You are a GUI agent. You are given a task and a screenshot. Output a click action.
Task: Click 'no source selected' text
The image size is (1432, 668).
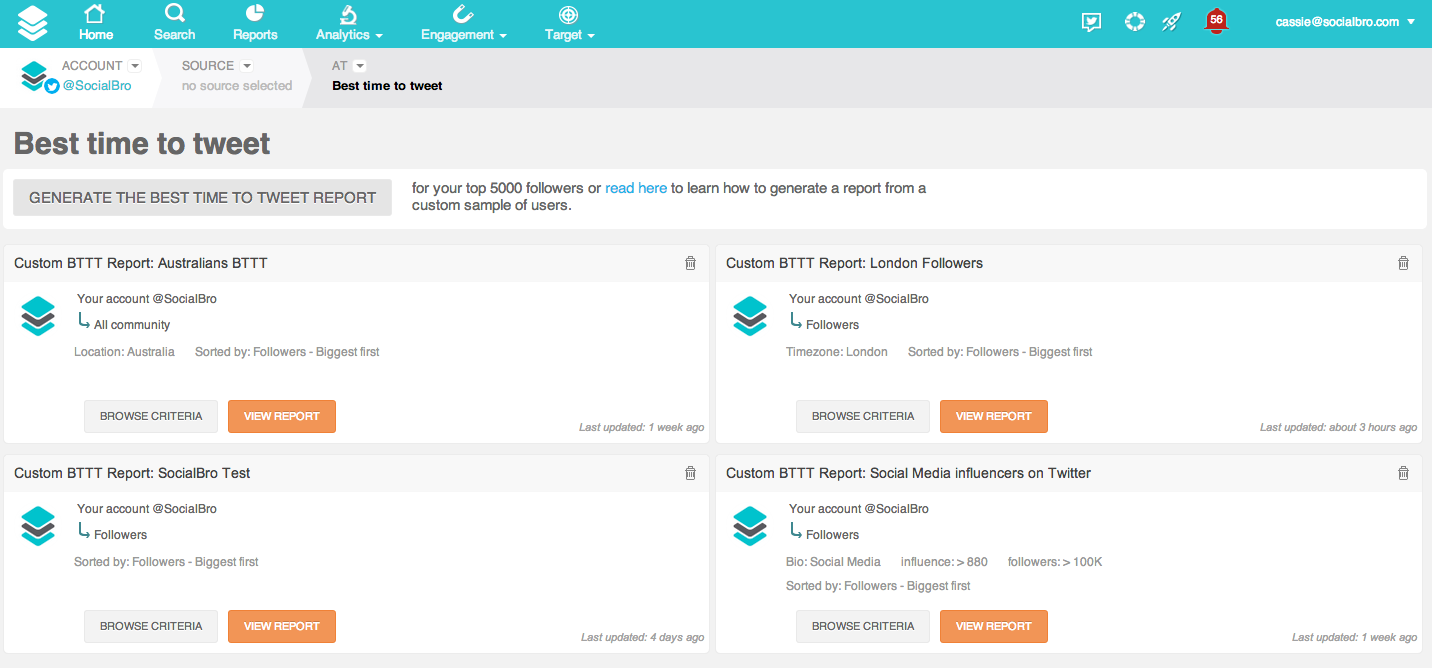pos(237,86)
